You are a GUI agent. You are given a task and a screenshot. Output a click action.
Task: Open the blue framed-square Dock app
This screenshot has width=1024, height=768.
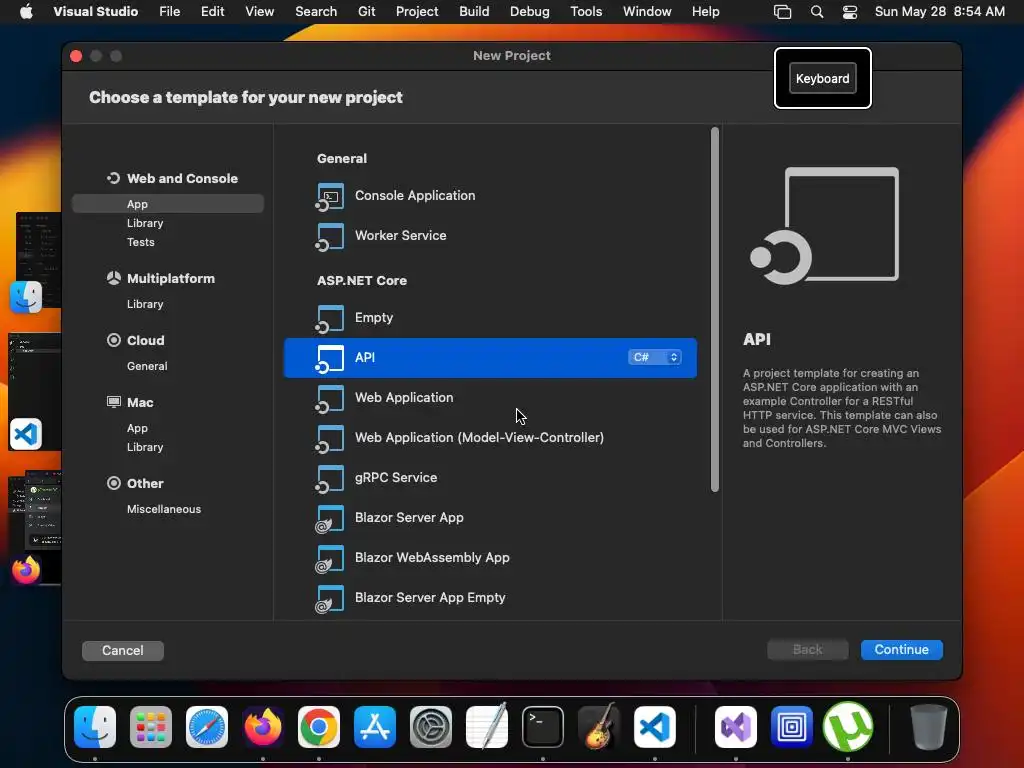coord(792,727)
